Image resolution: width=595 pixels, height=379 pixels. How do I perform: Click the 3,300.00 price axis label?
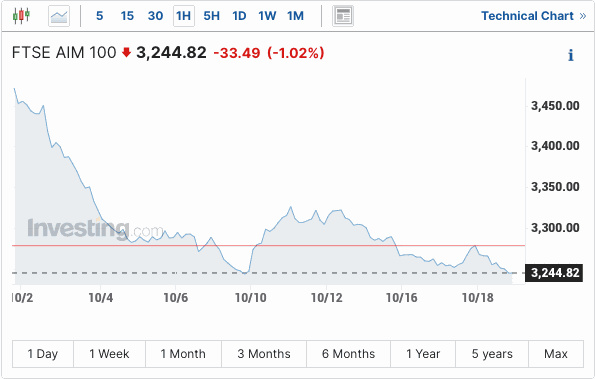point(555,228)
